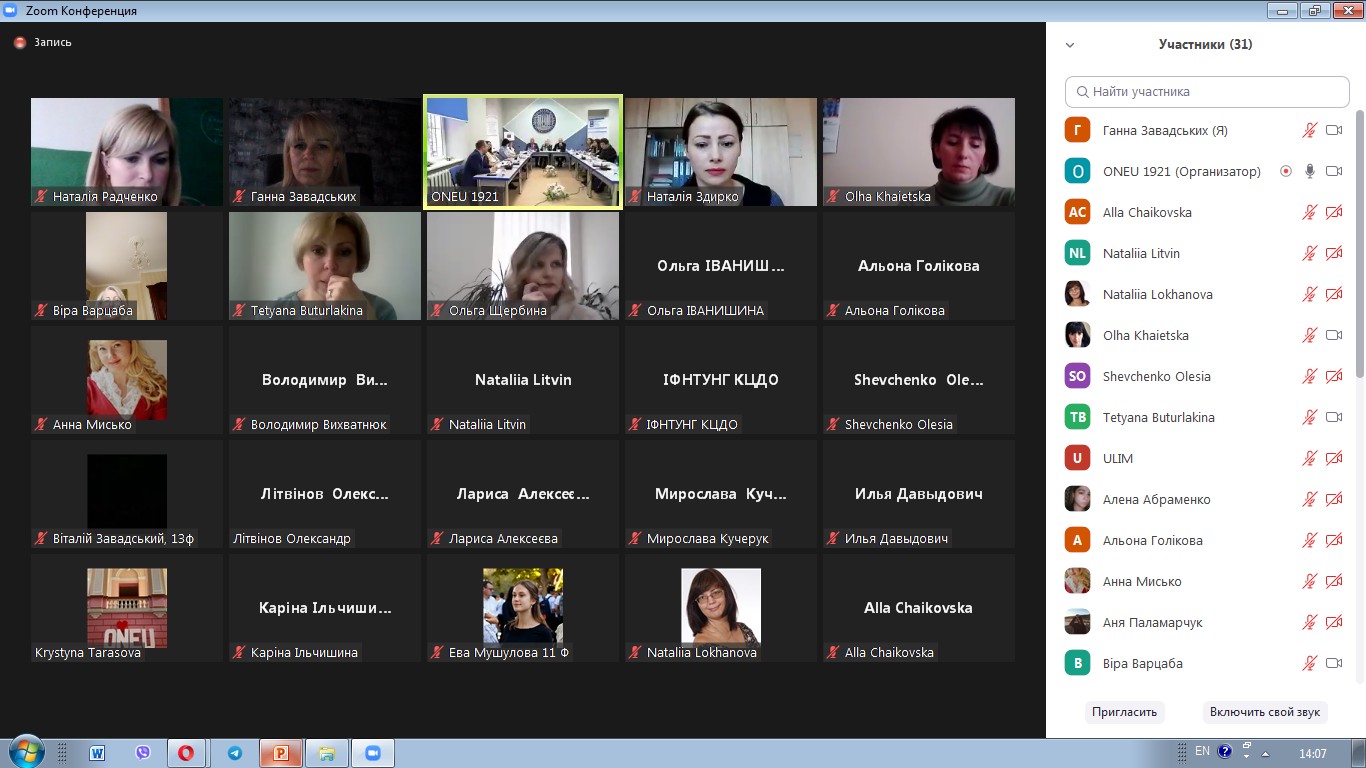This screenshot has height=768, width=1366.
Task: Open Telegram from the taskbar
Action: (x=234, y=753)
